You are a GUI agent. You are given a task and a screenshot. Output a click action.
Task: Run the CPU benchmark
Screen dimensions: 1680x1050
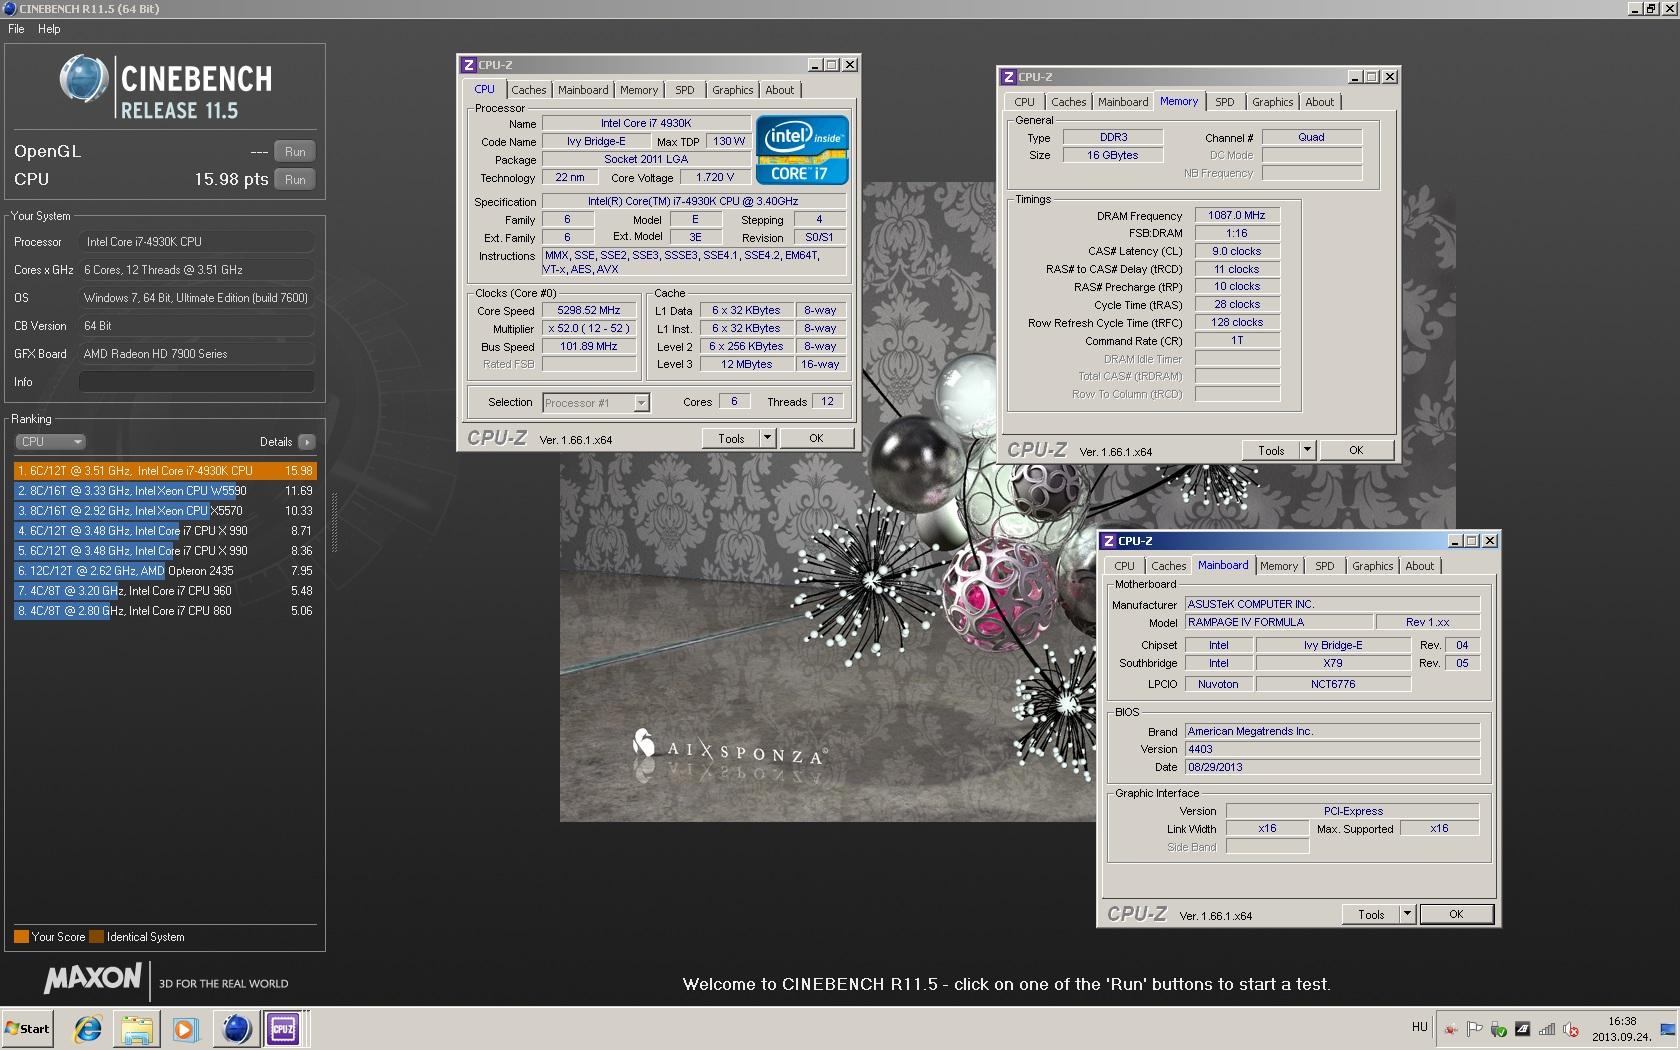pyautogui.click(x=295, y=180)
